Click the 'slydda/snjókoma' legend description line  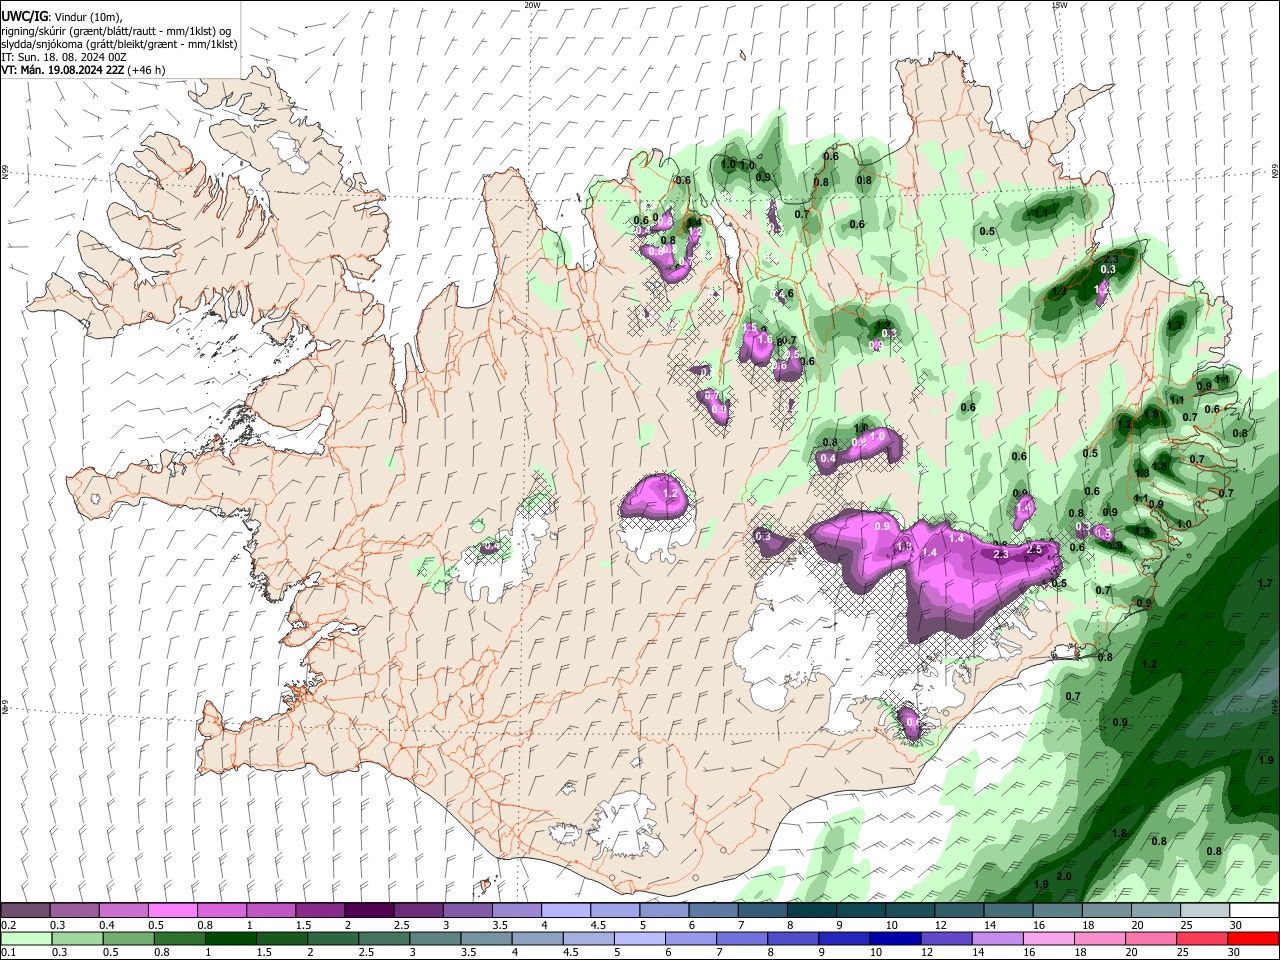click(119, 44)
